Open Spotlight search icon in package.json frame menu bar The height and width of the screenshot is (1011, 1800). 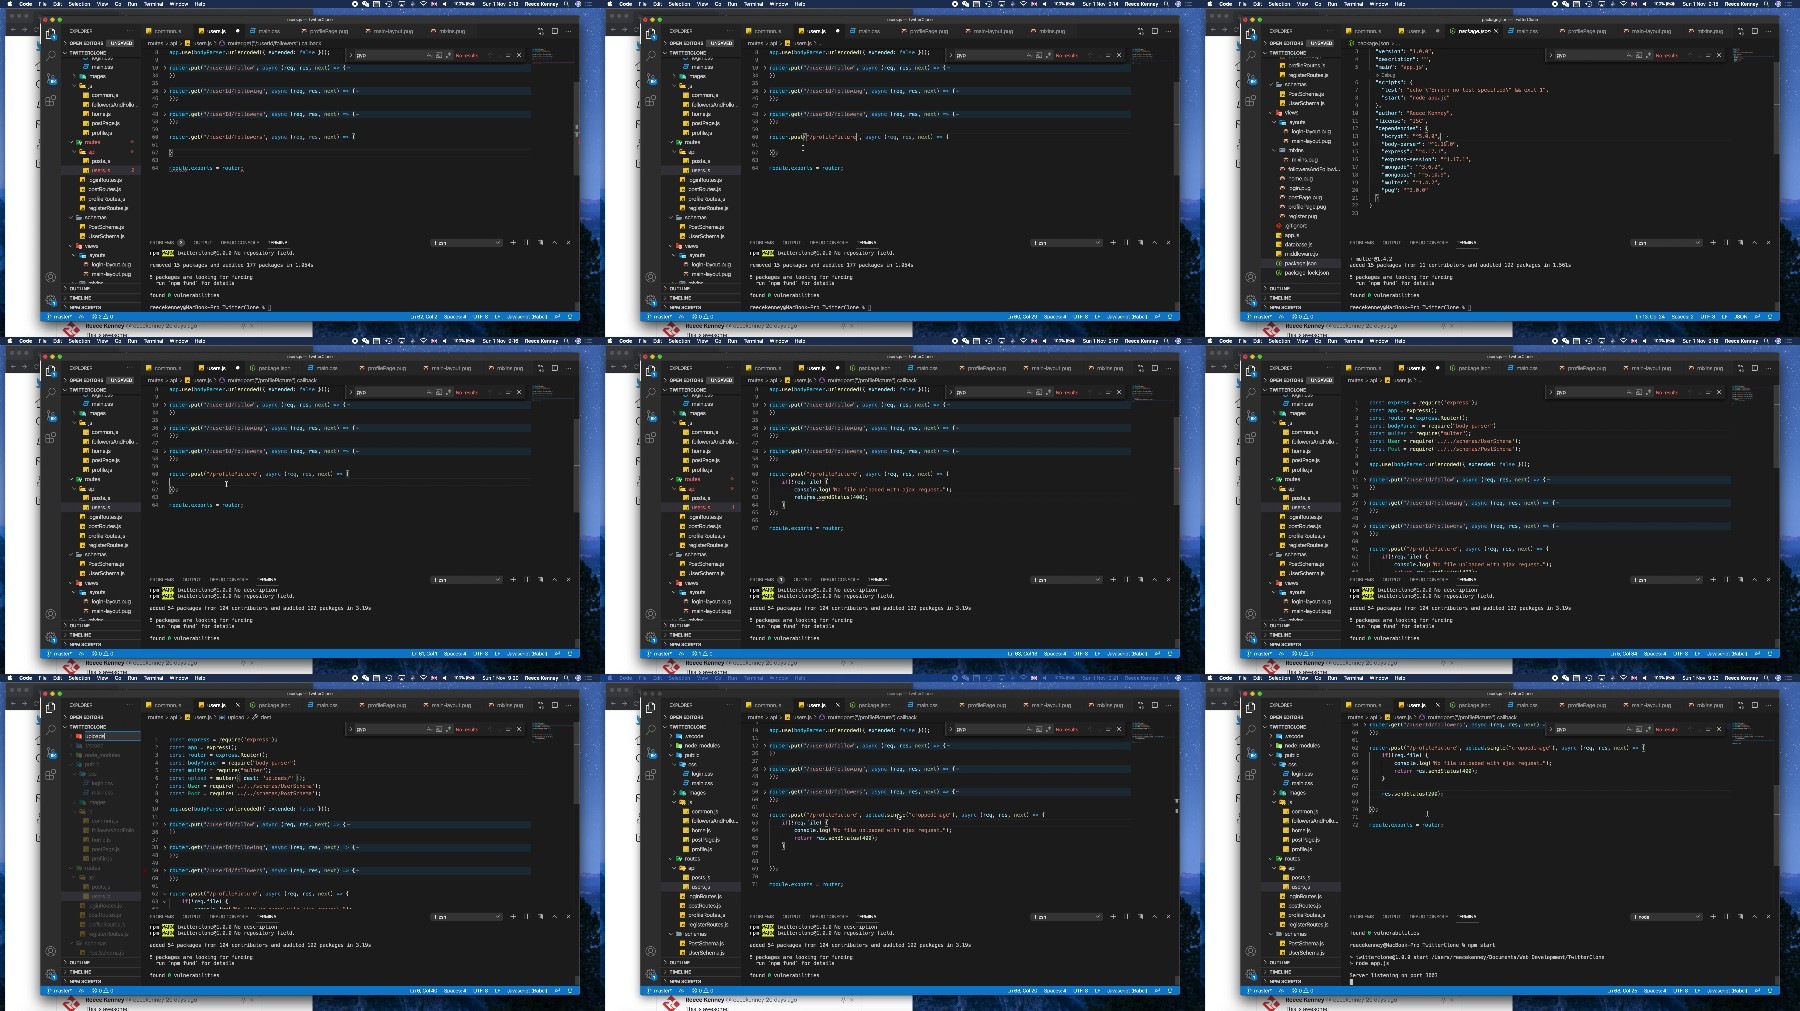pos(1766,4)
